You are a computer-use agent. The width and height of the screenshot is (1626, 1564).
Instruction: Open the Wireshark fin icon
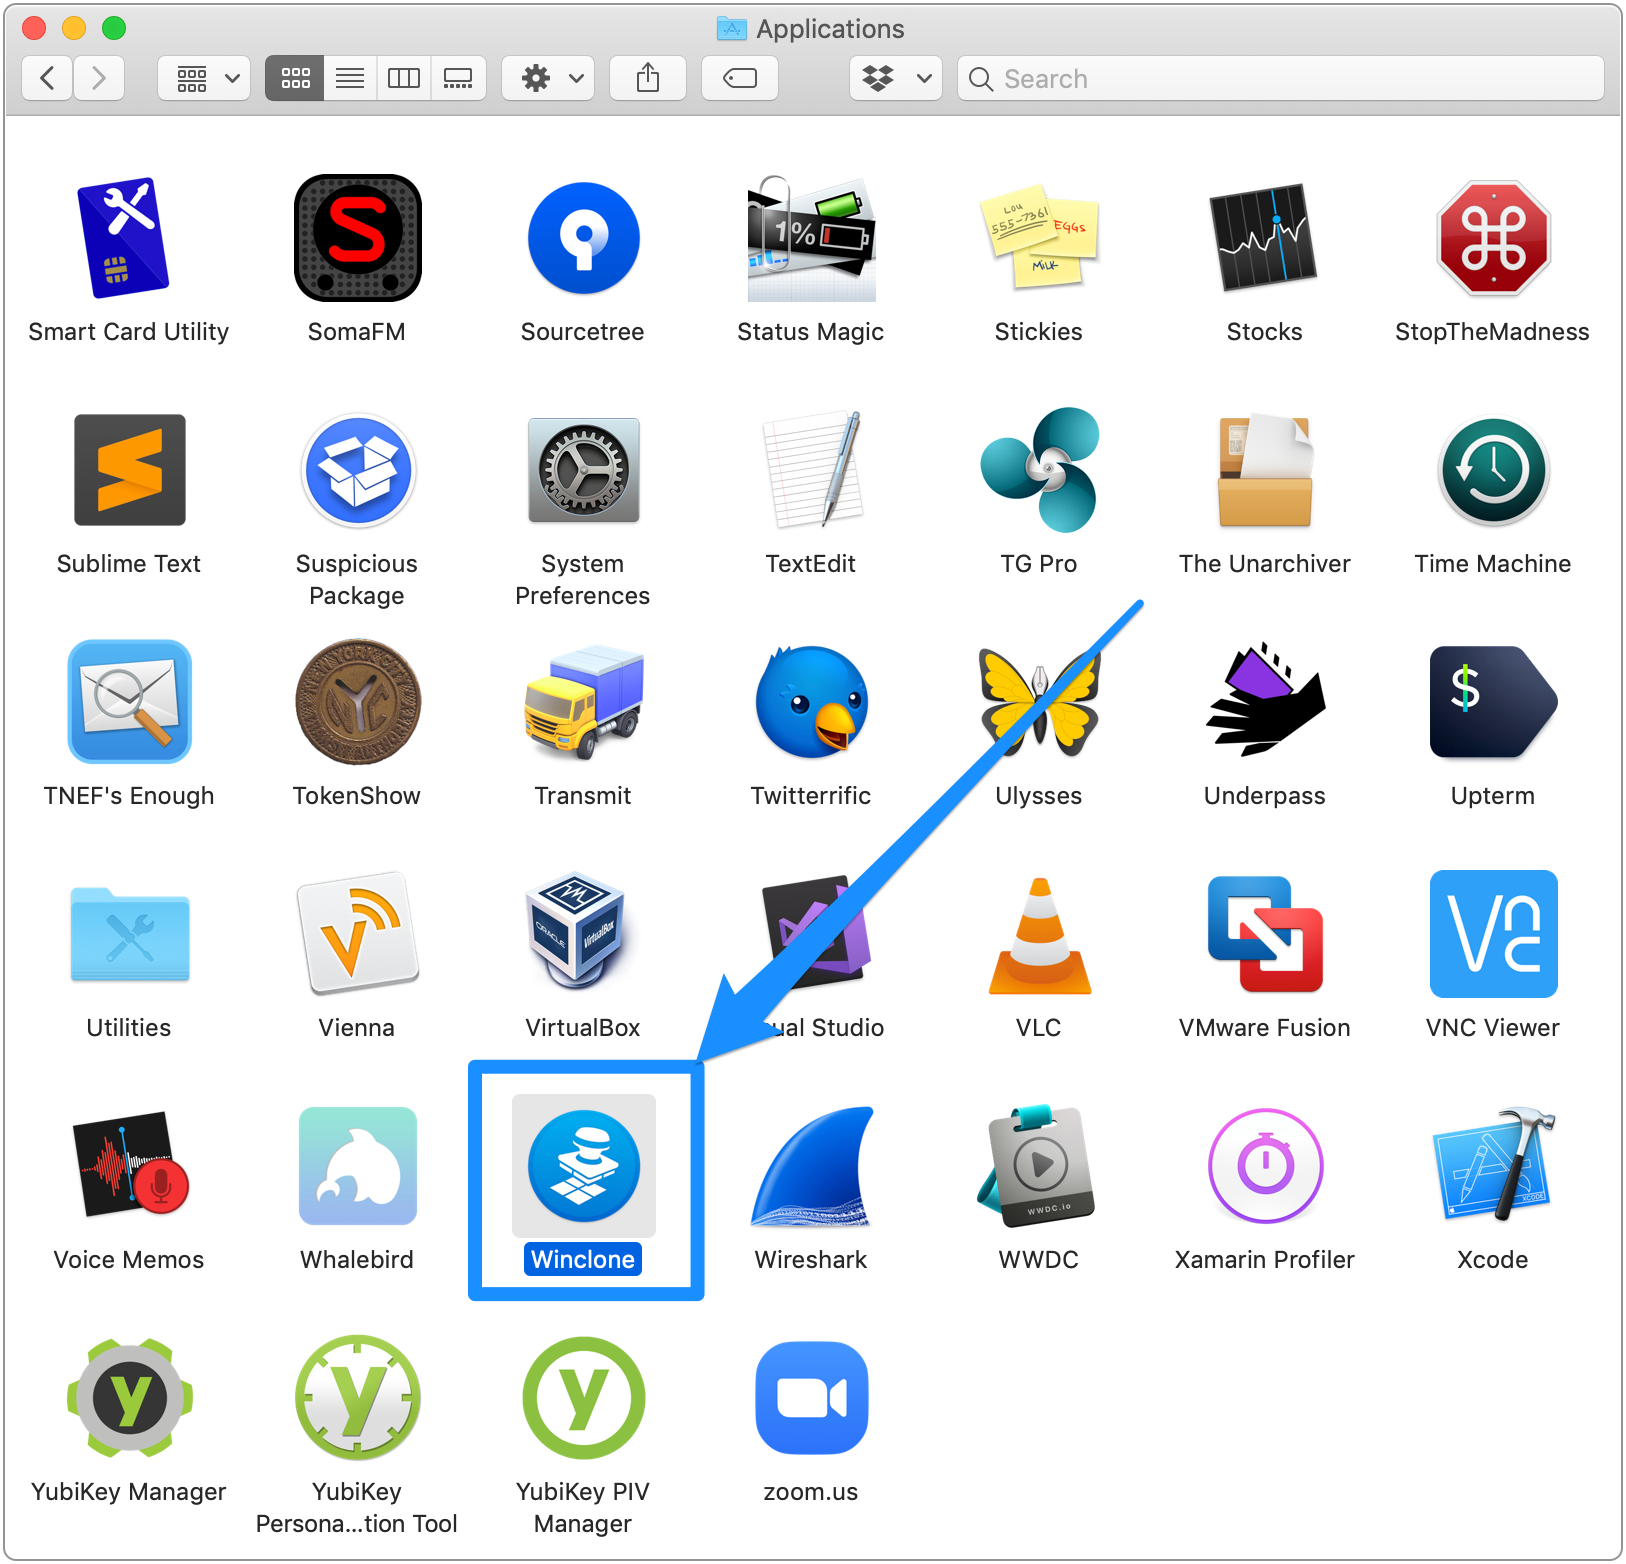click(811, 1166)
